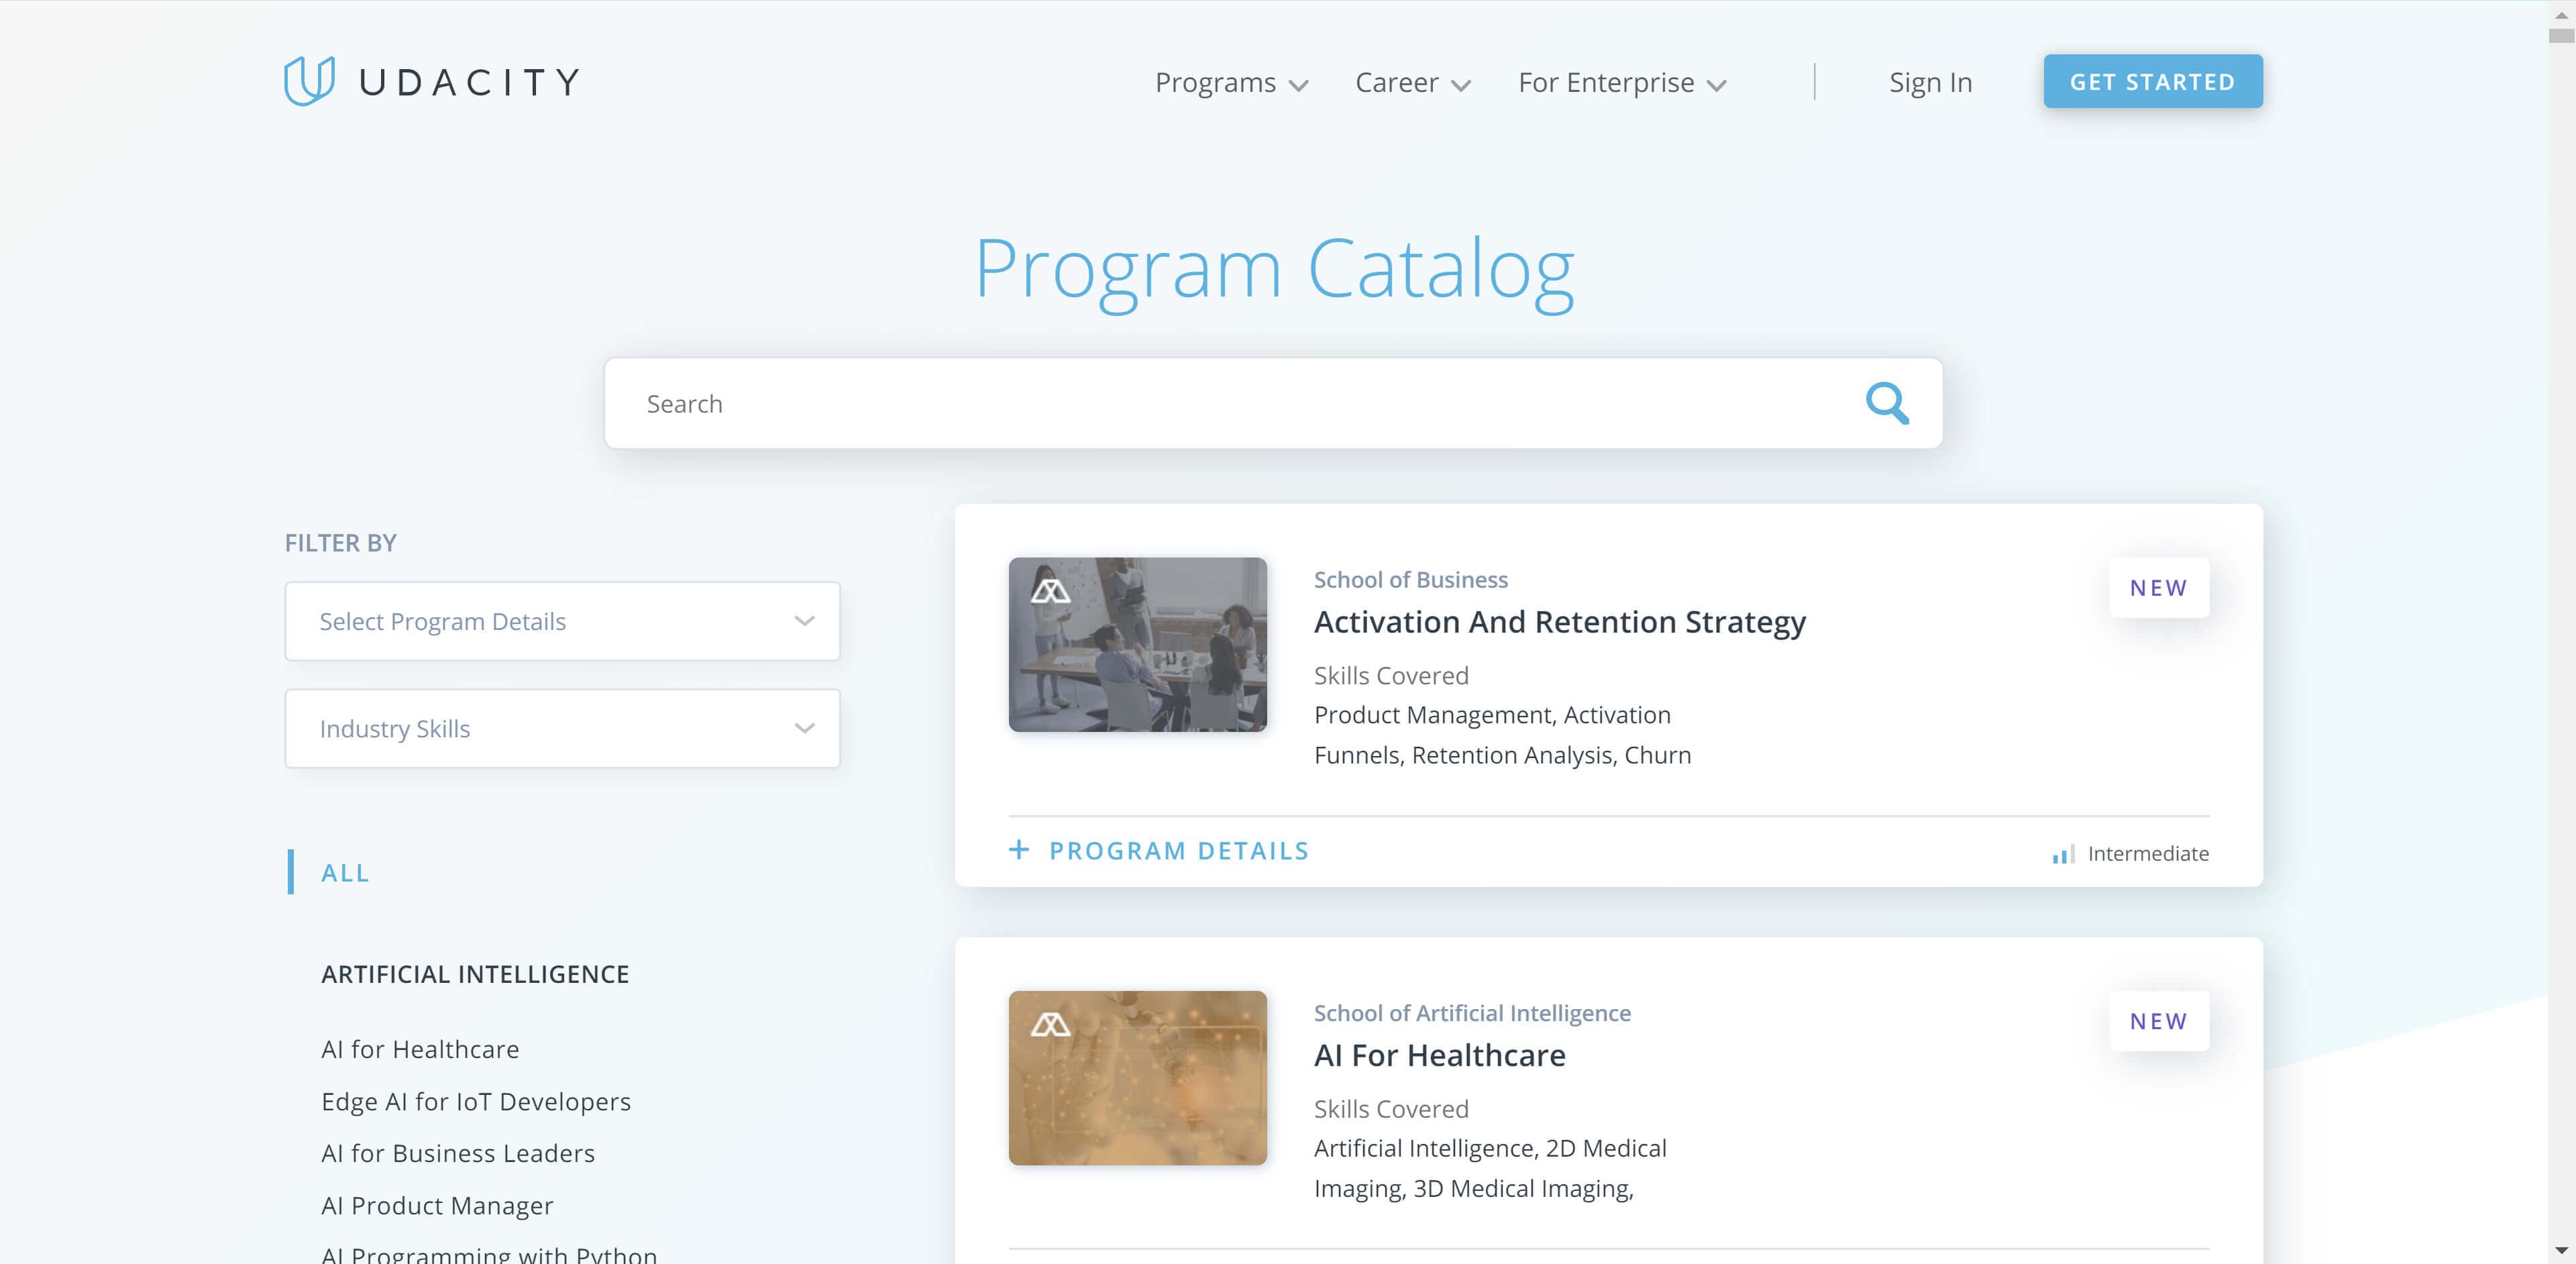The height and width of the screenshot is (1264, 2576).
Task: Expand the Program Details for Activation Strategy
Action: 1160,850
